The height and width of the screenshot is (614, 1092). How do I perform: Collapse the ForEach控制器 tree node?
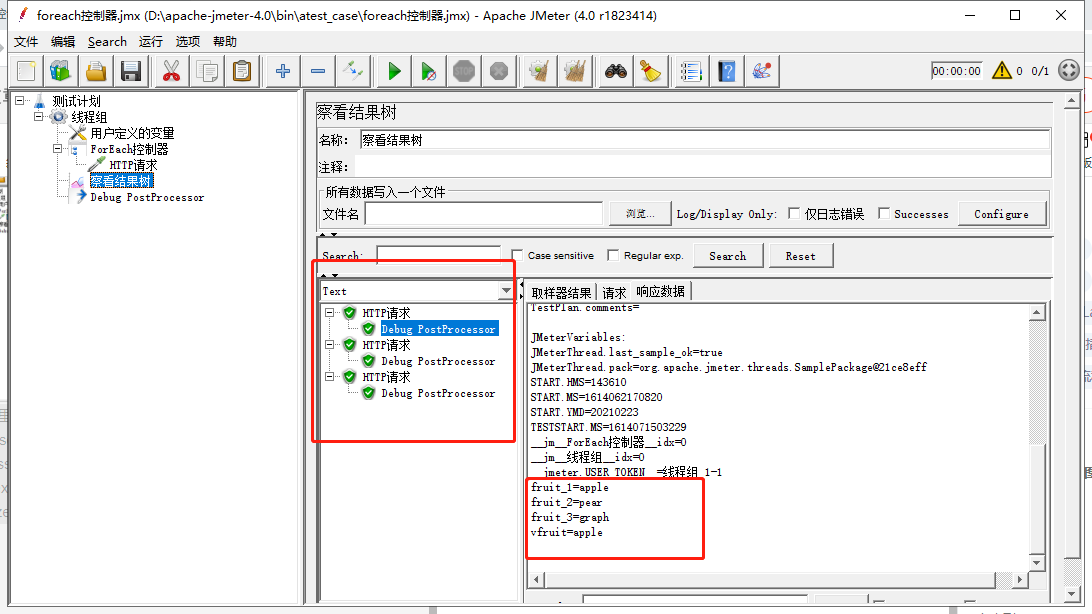[x=58, y=149]
